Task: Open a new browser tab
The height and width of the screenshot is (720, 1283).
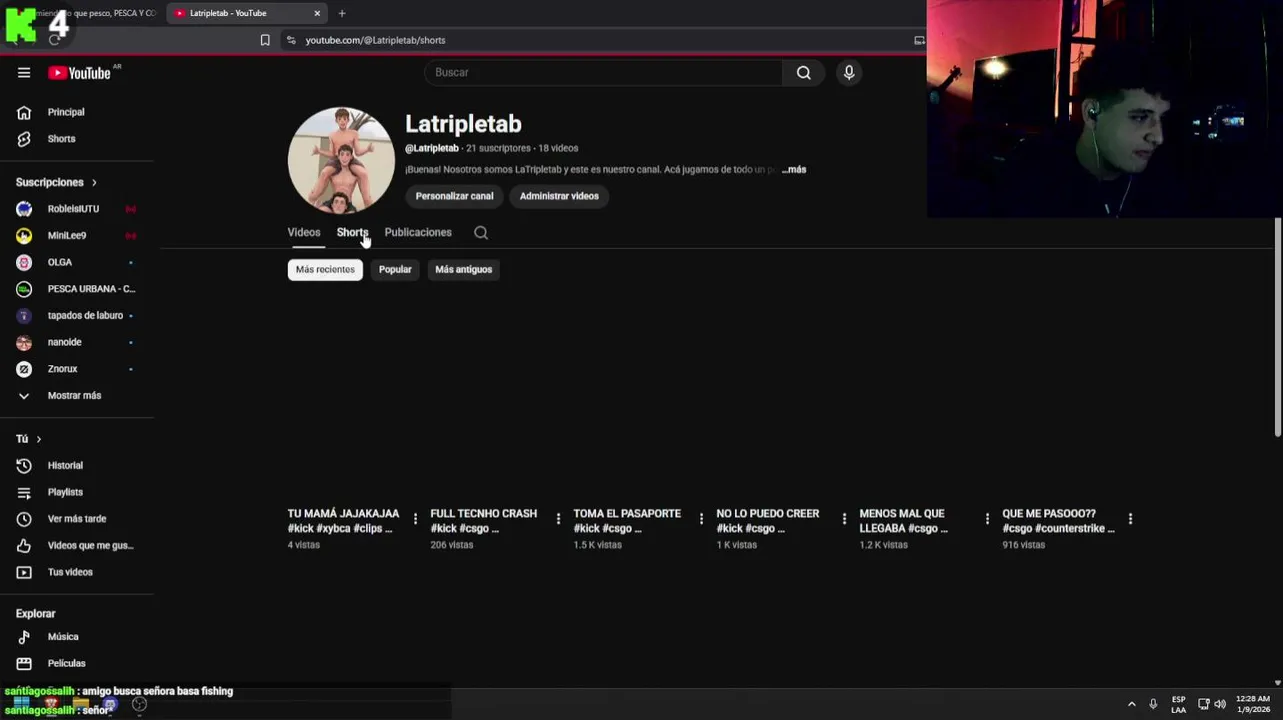Action: tap(342, 13)
